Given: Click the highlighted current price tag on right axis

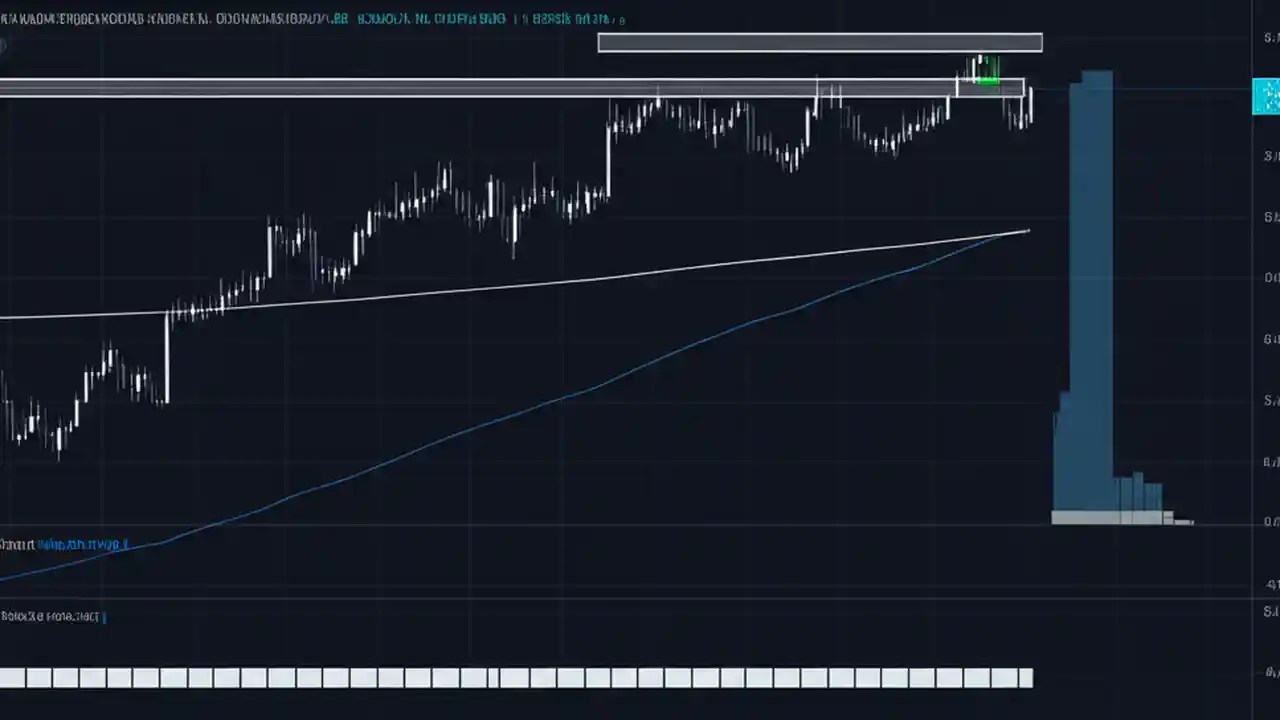Looking at the screenshot, I should coord(1266,95).
